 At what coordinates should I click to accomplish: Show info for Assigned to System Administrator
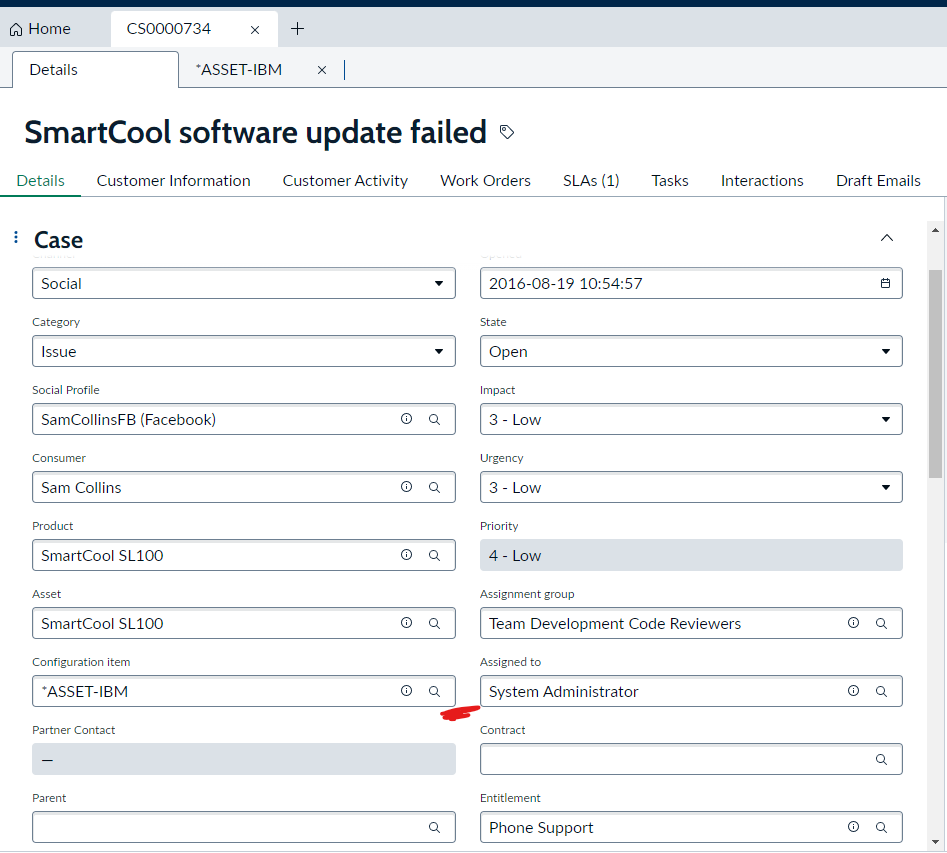tap(853, 690)
